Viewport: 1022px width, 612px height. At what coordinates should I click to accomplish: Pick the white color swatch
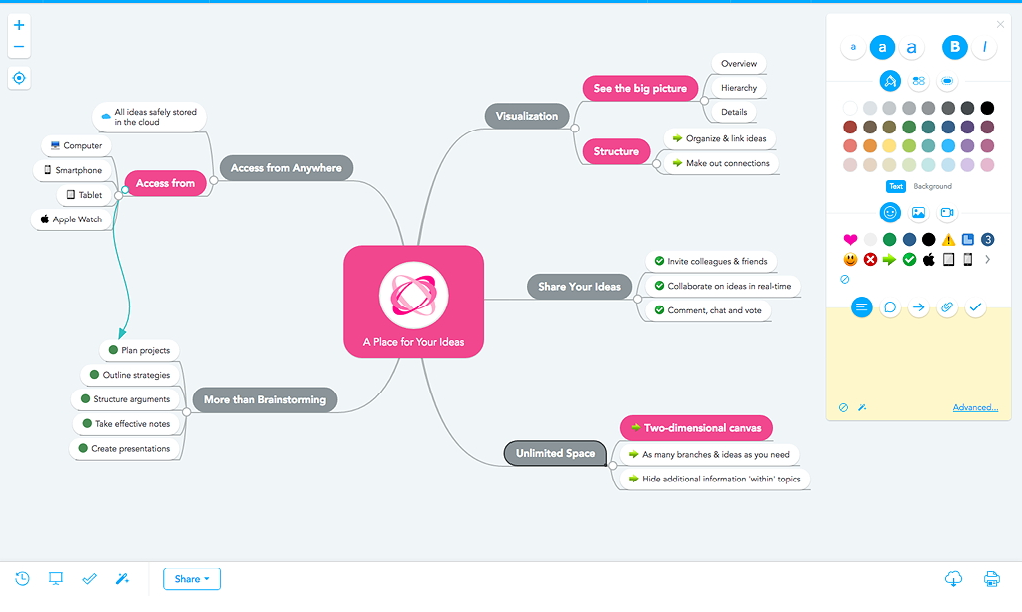(x=850, y=108)
